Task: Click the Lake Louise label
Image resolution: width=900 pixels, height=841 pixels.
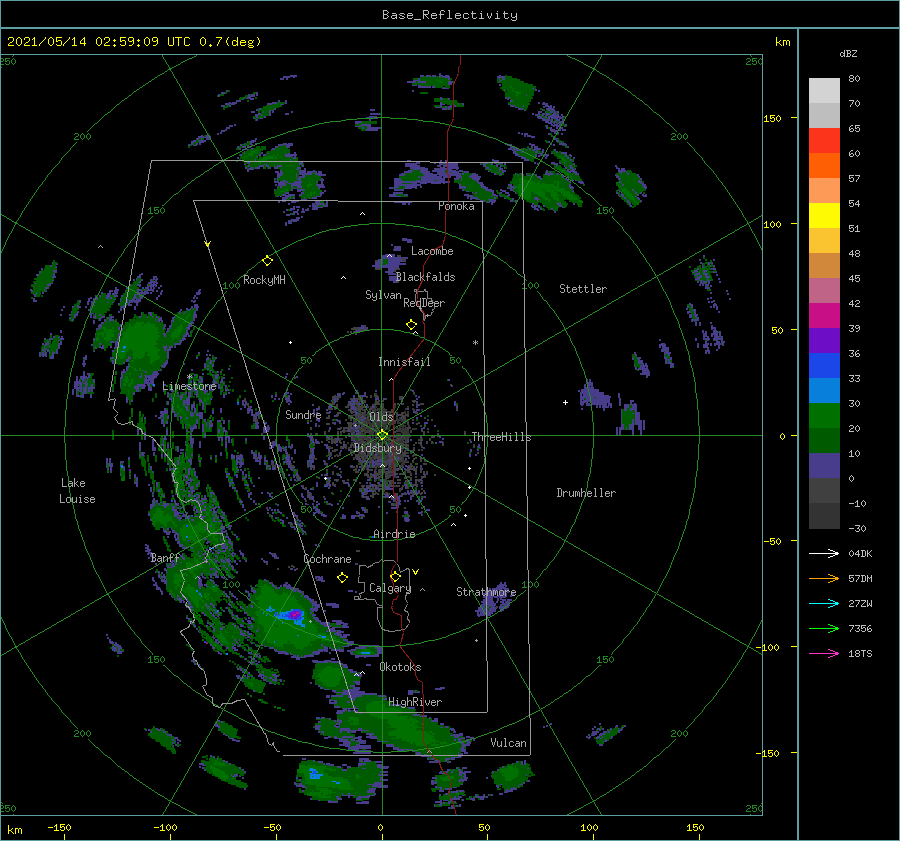Action: (77, 491)
